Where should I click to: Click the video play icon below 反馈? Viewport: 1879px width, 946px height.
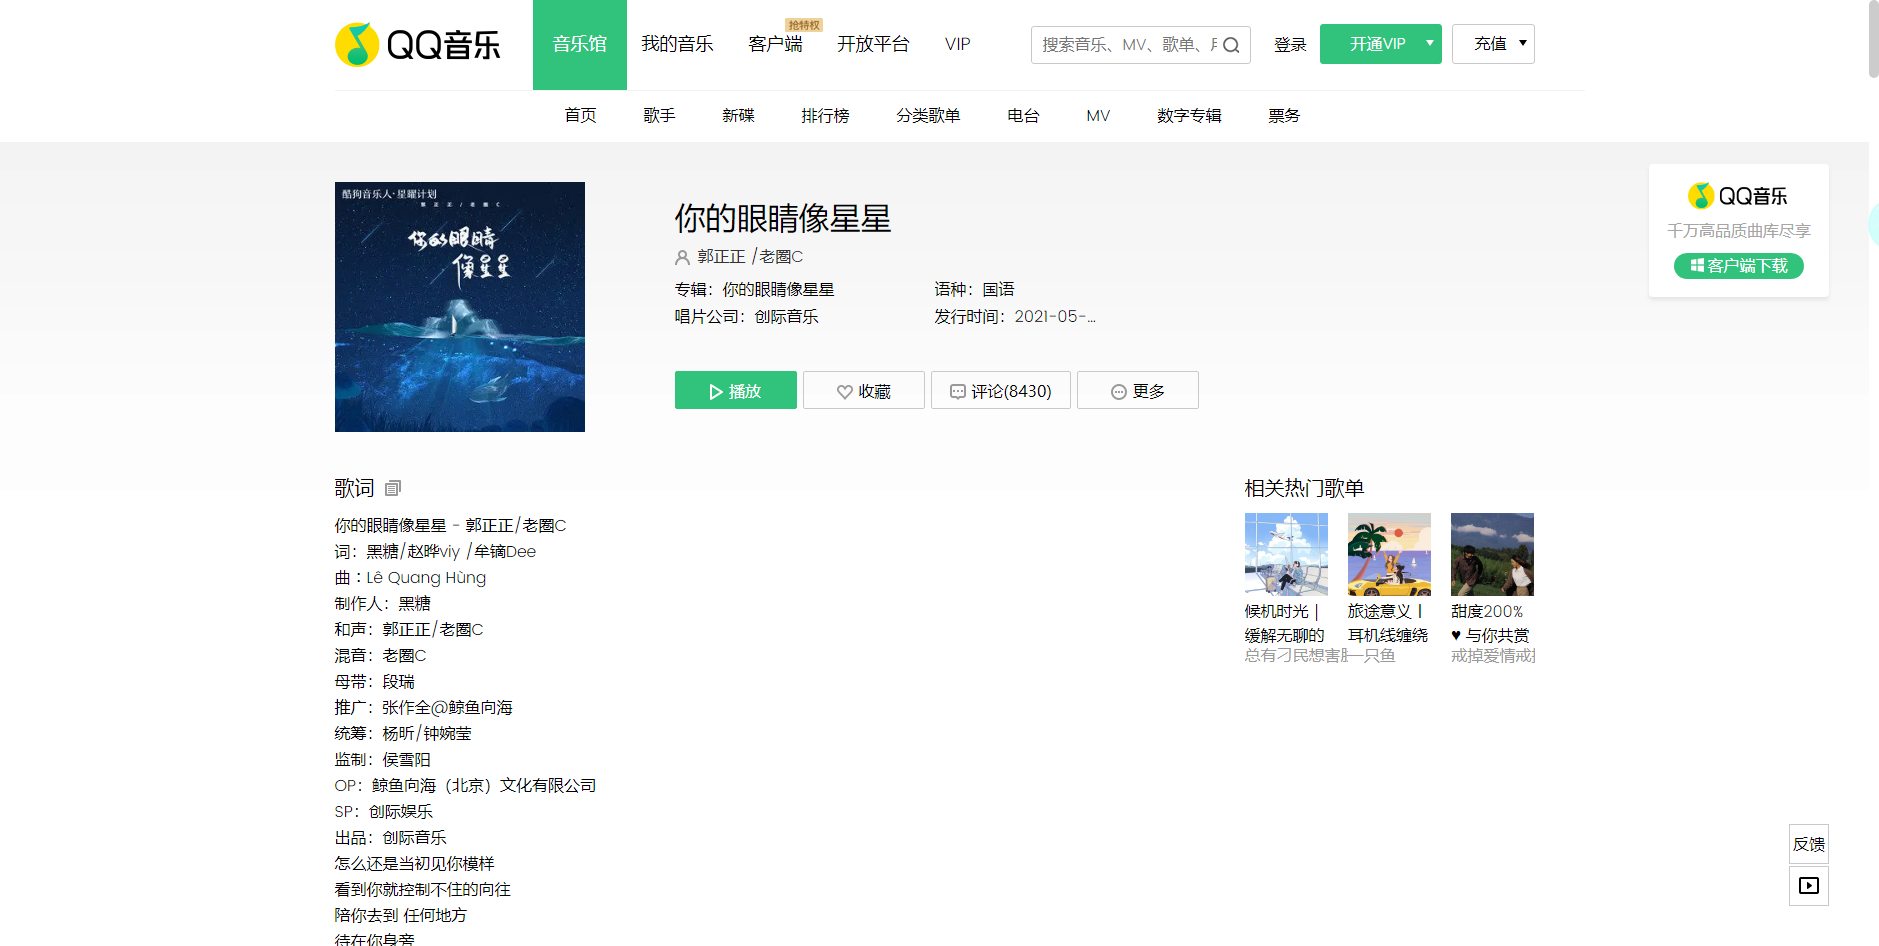1808,885
